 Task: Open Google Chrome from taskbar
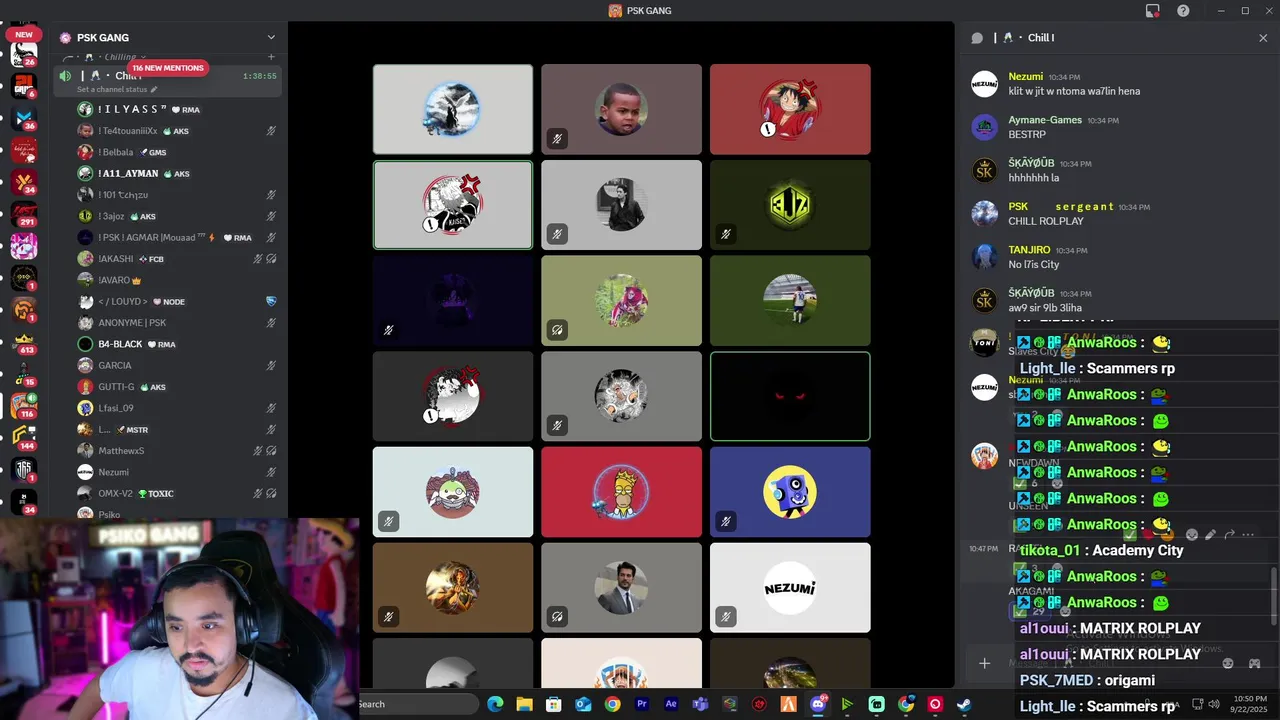[x=612, y=704]
